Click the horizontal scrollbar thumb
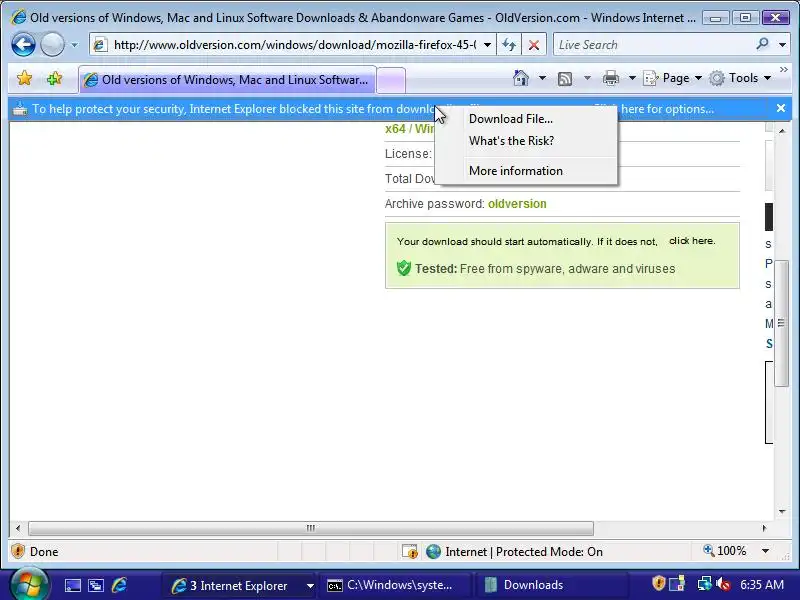The width and height of the screenshot is (800, 600). tap(311, 528)
